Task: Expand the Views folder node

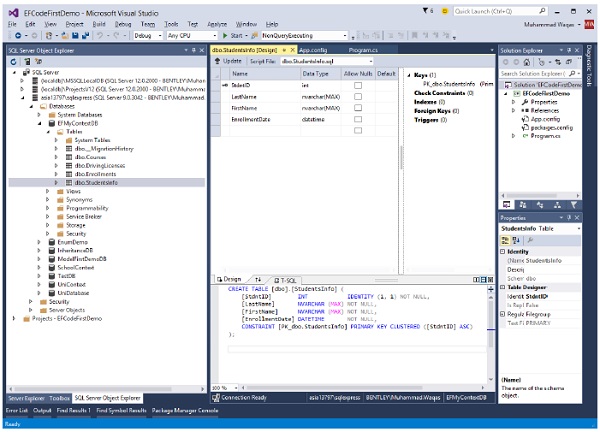Action: click(47, 191)
